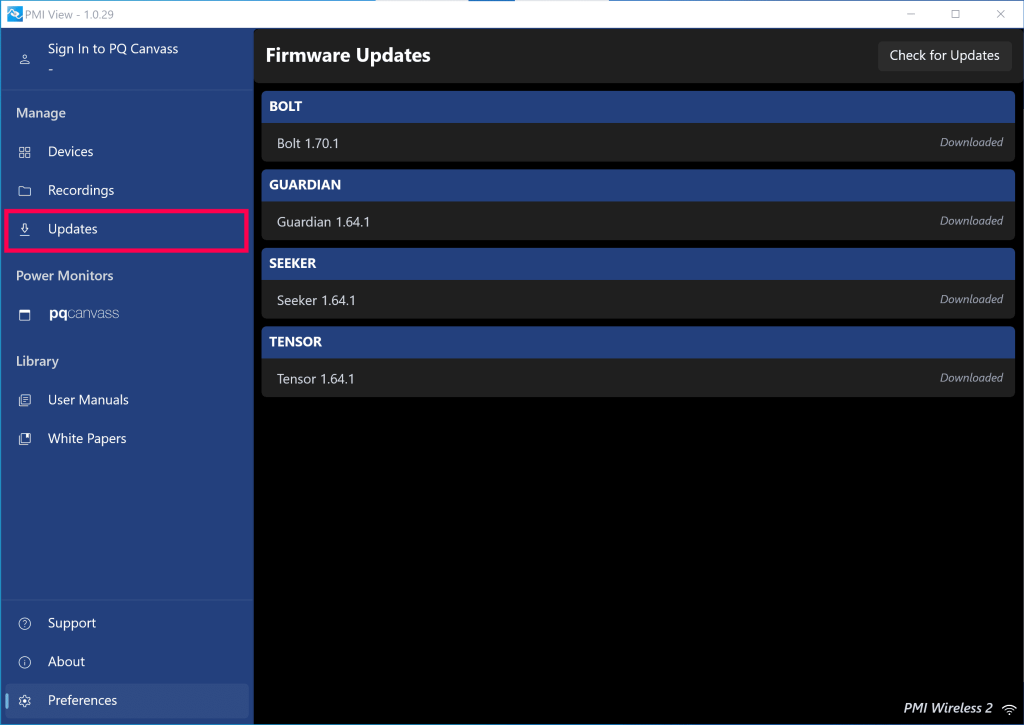
Task: Click the Updates download icon
Action: [x=25, y=229]
